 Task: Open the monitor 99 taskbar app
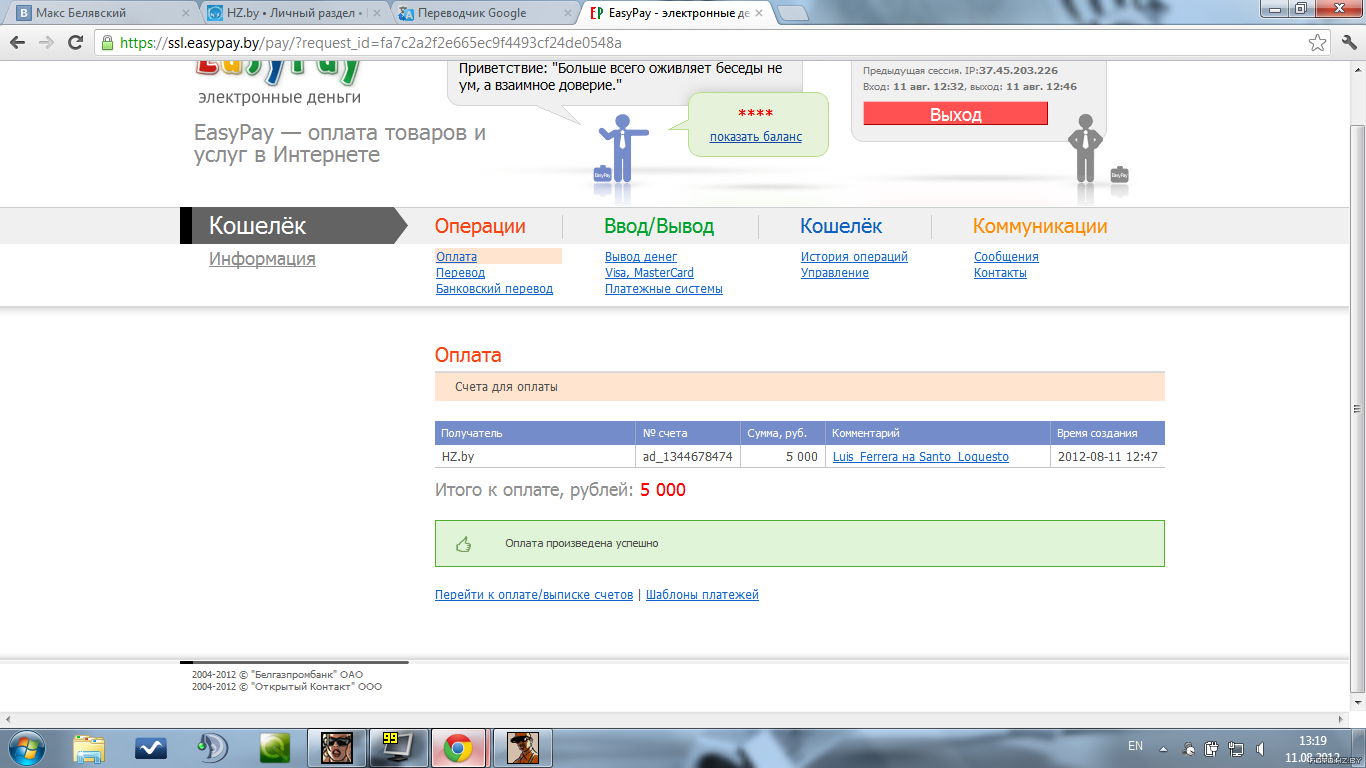397,748
